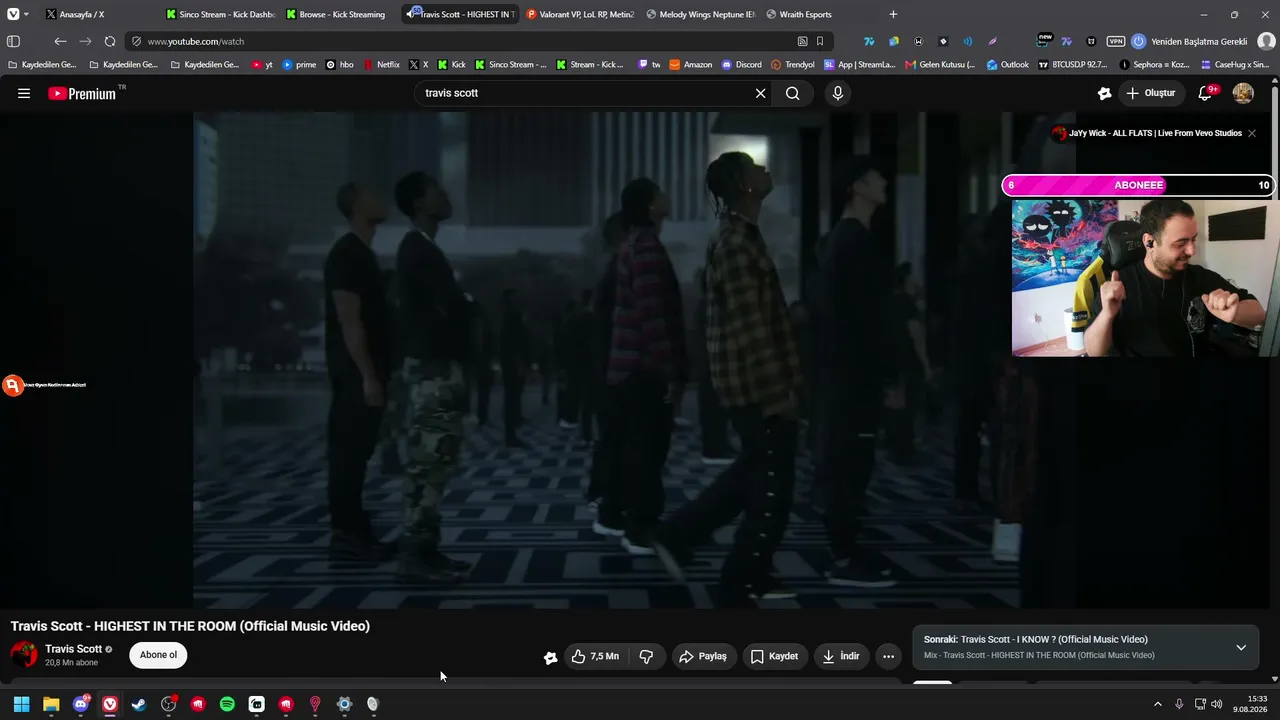Click the ABONEEE subscriber goal bar
This screenshot has width=1280, height=720.
[x=1138, y=185]
